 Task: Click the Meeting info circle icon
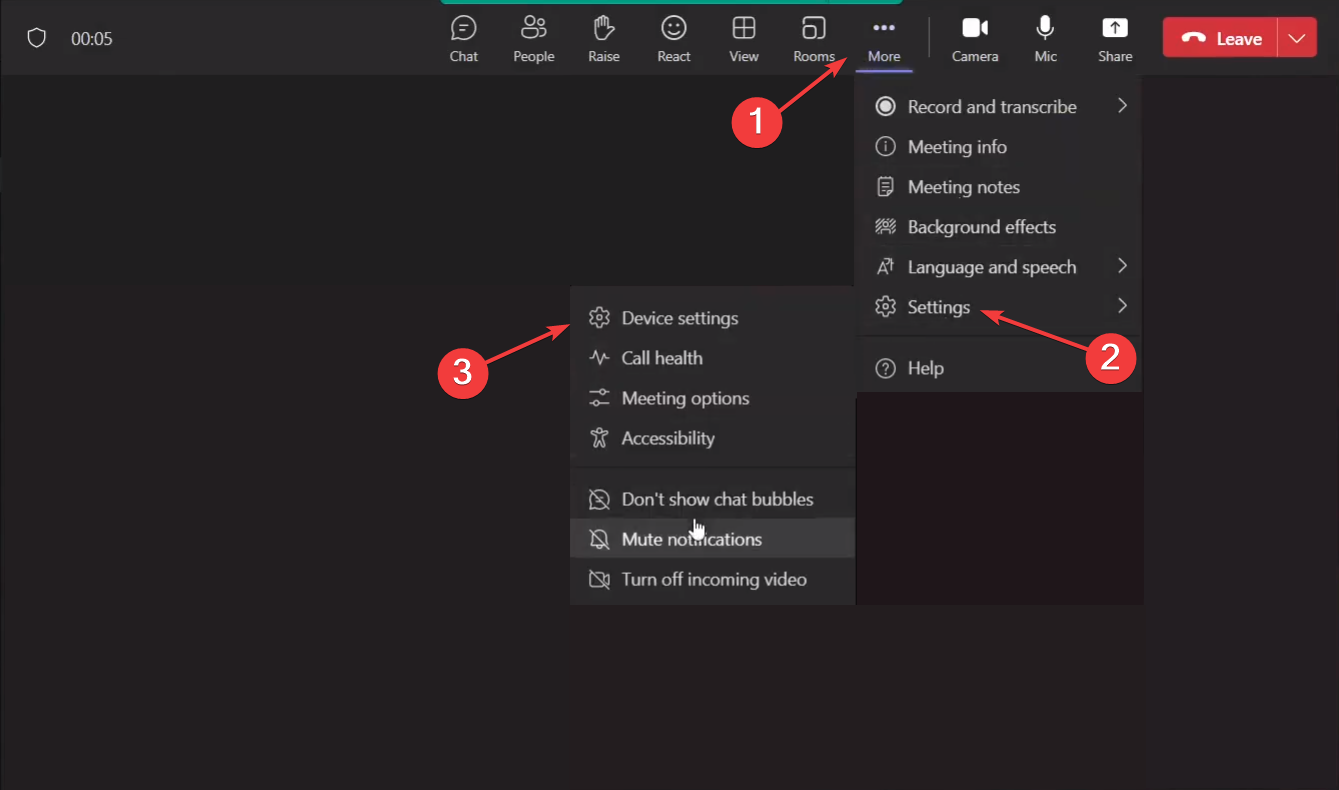885,147
